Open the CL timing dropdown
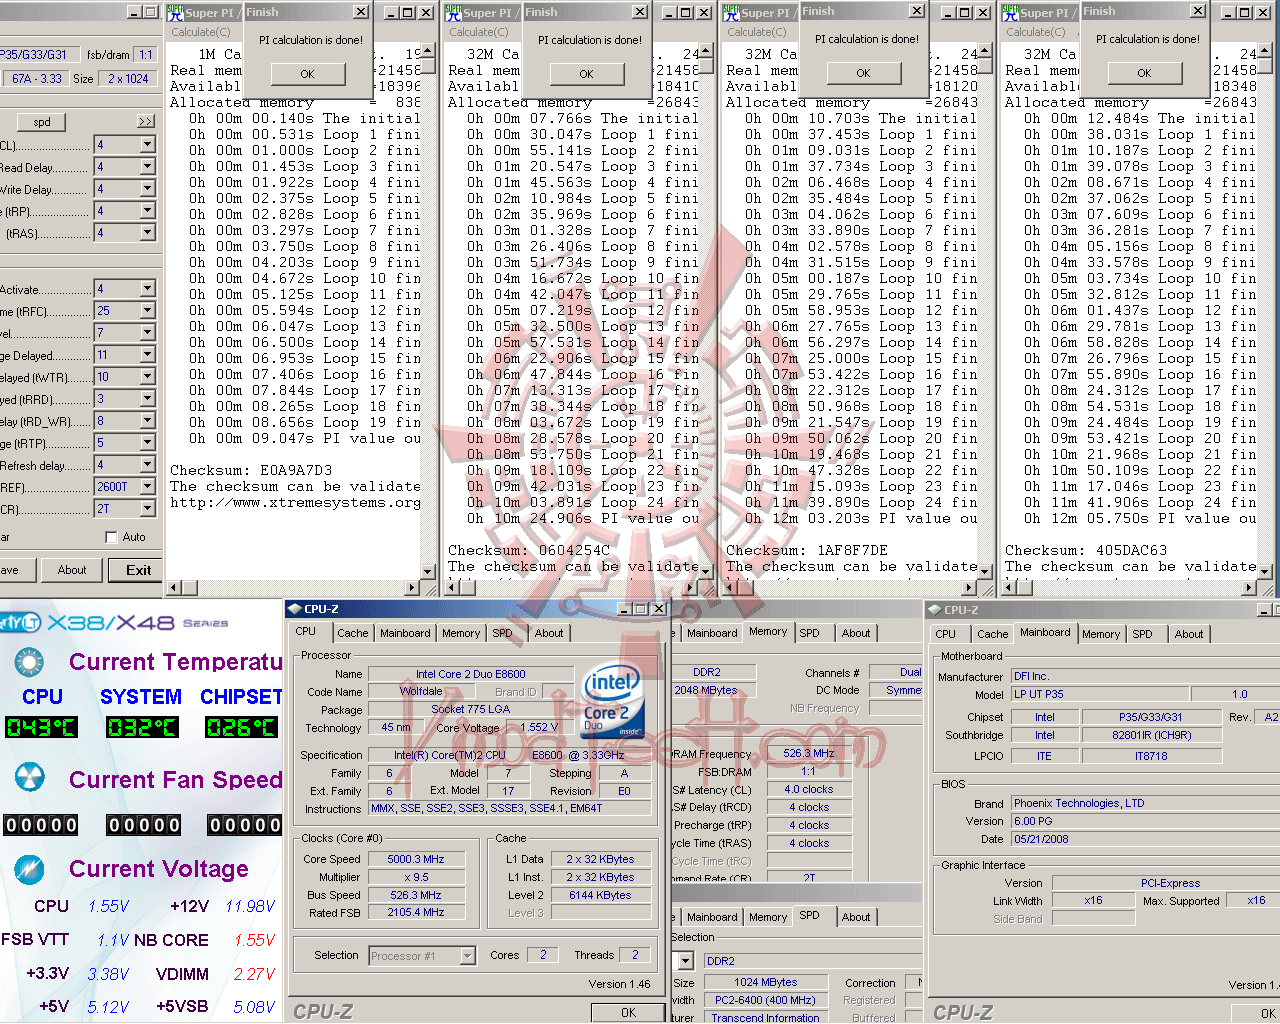Image resolution: width=1280 pixels, height=1024 pixels. click(x=148, y=145)
